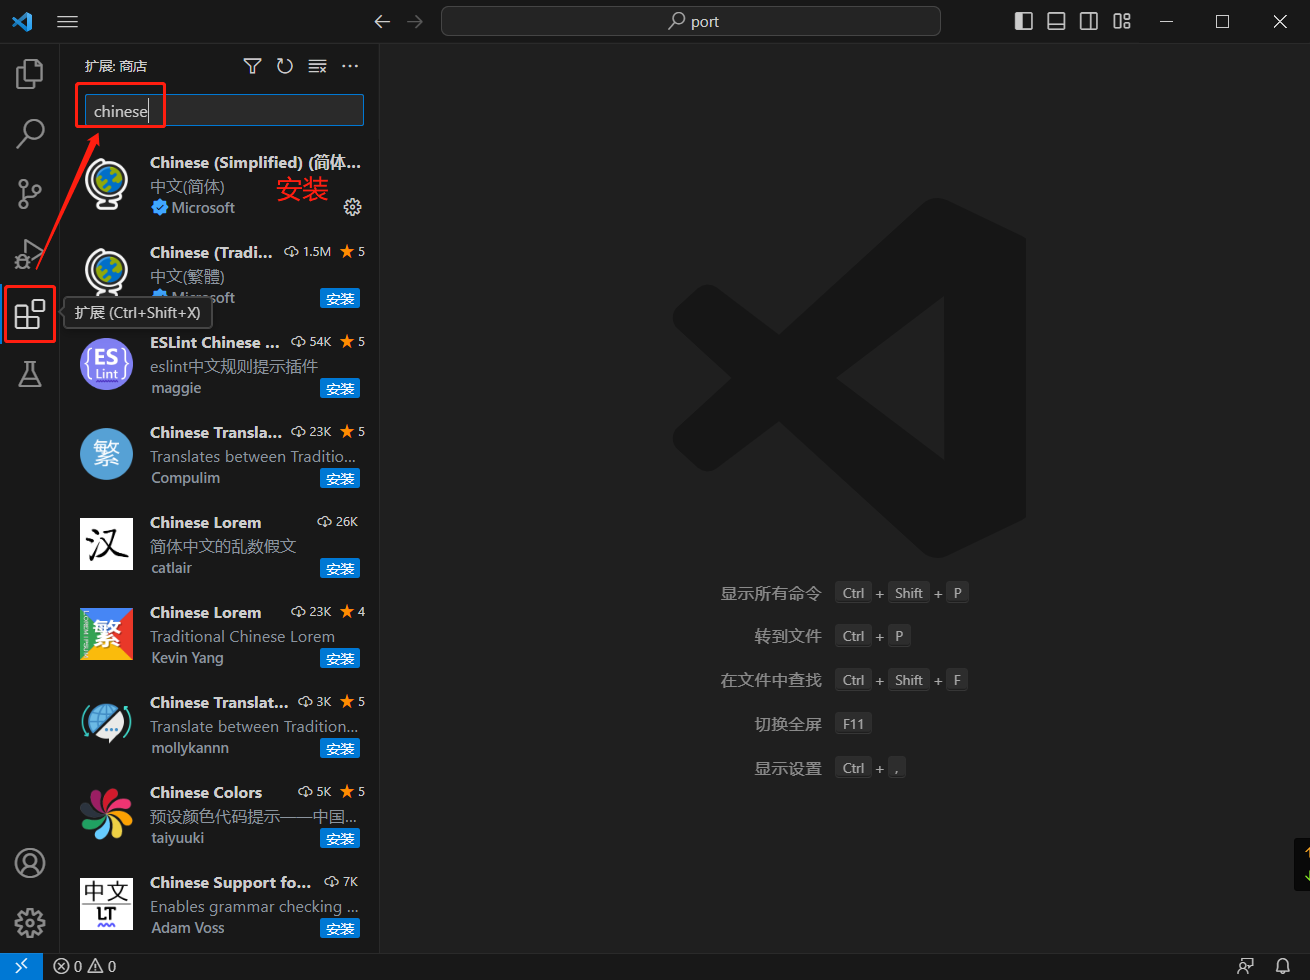Image resolution: width=1310 pixels, height=980 pixels.
Task: Open the notifications bell
Action: [x=1283, y=966]
